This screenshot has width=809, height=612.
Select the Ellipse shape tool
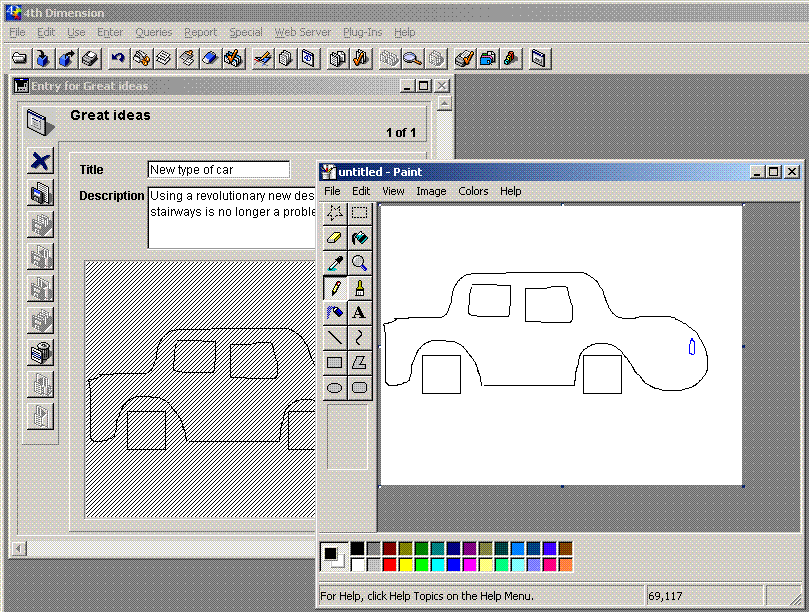pyautogui.click(x=335, y=388)
